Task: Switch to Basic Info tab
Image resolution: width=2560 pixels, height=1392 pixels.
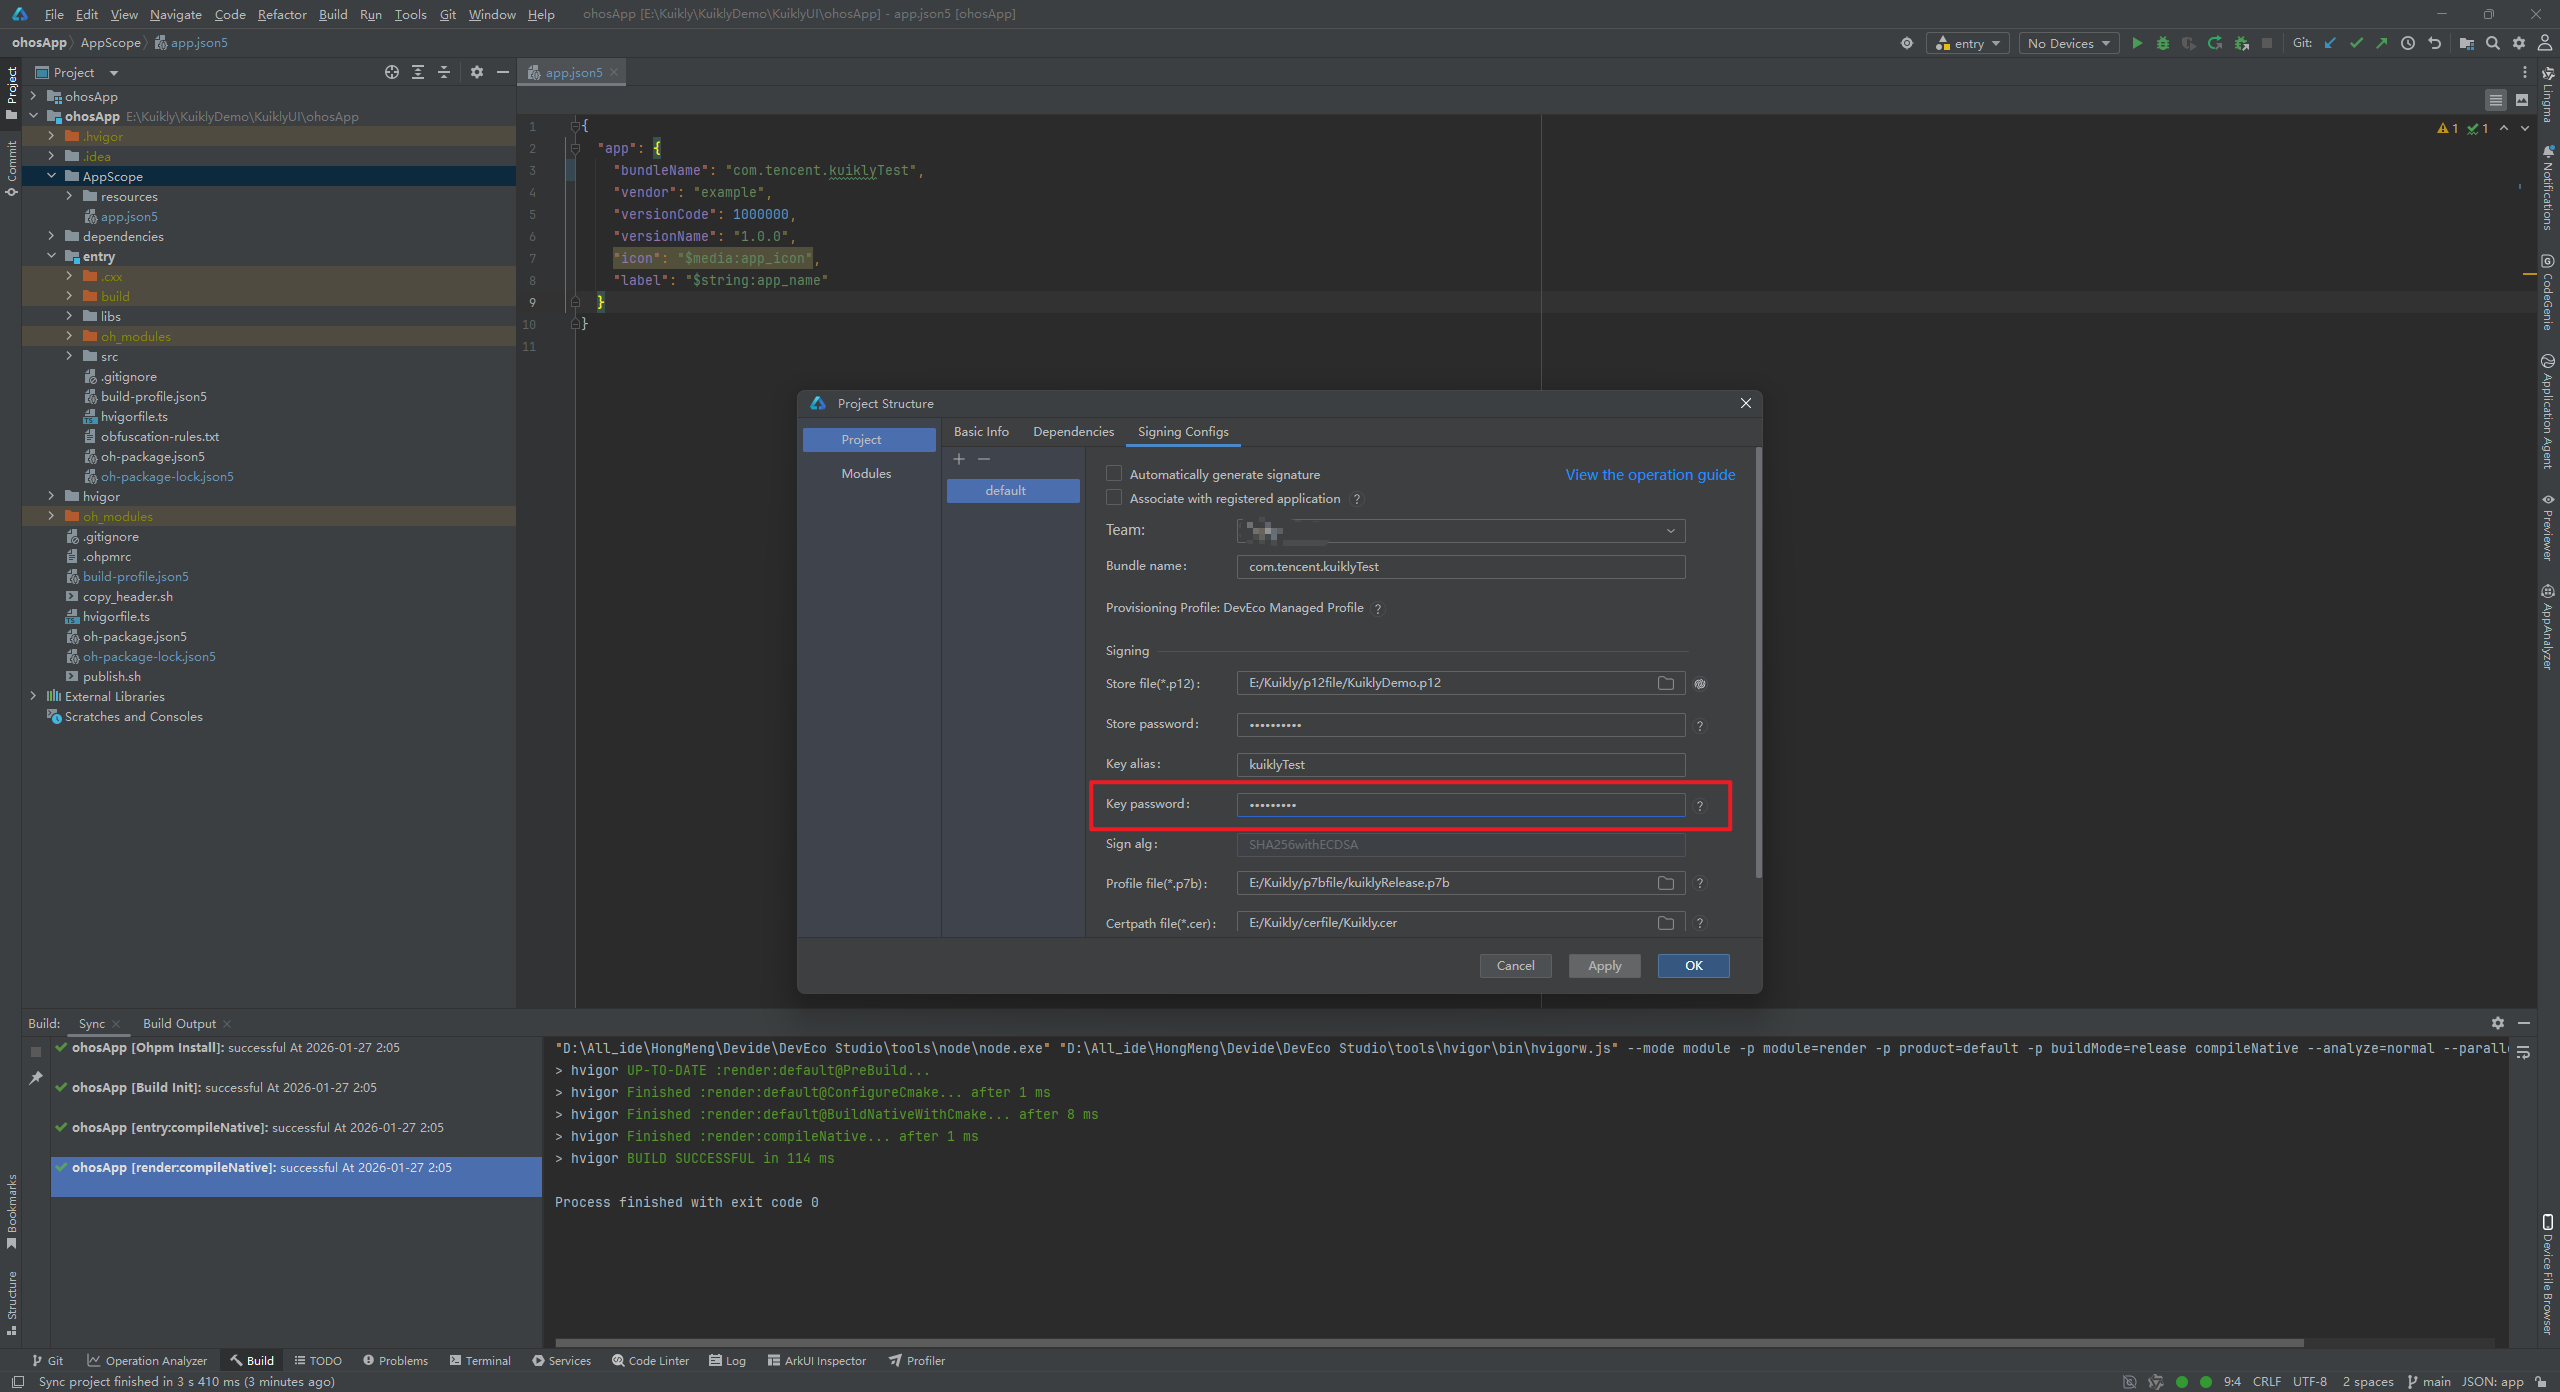Action: coord(980,432)
